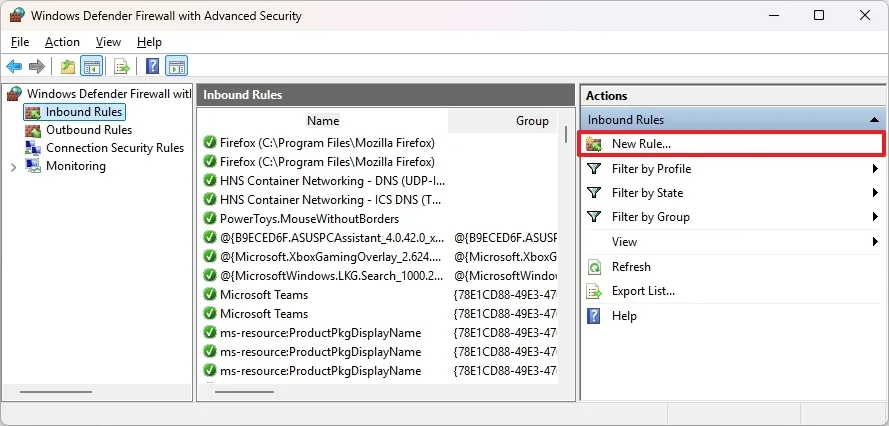Click the Up one level folder icon
The width and height of the screenshot is (889, 426).
tap(68, 66)
